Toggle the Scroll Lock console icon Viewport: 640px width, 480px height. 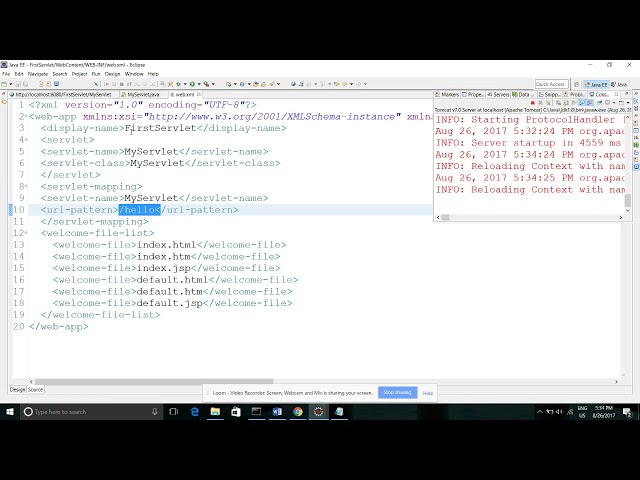pyautogui.click(x=567, y=103)
